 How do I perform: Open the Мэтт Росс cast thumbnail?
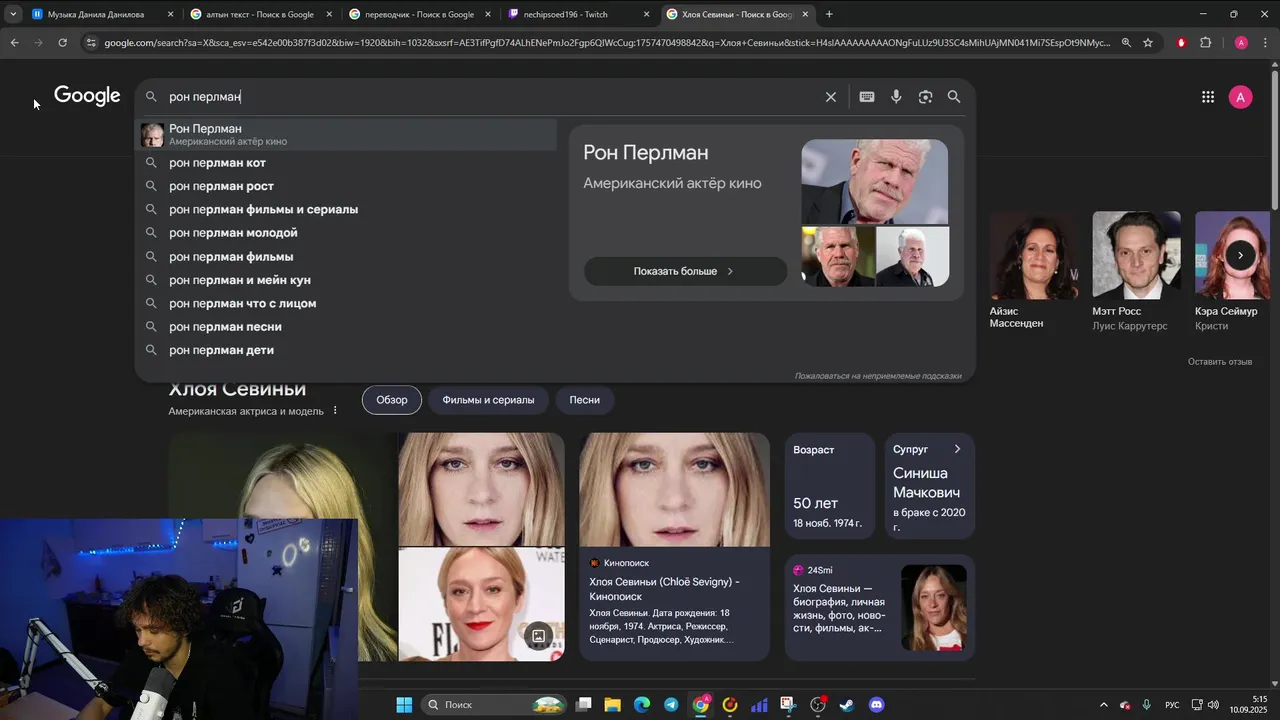pyautogui.click(x=1136, y=255)
